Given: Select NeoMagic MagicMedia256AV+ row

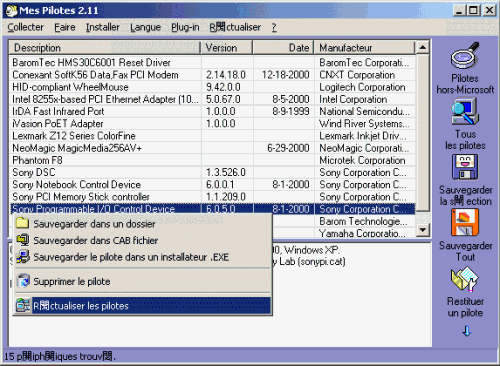Looking at the screenshot, I should (212, 148).
